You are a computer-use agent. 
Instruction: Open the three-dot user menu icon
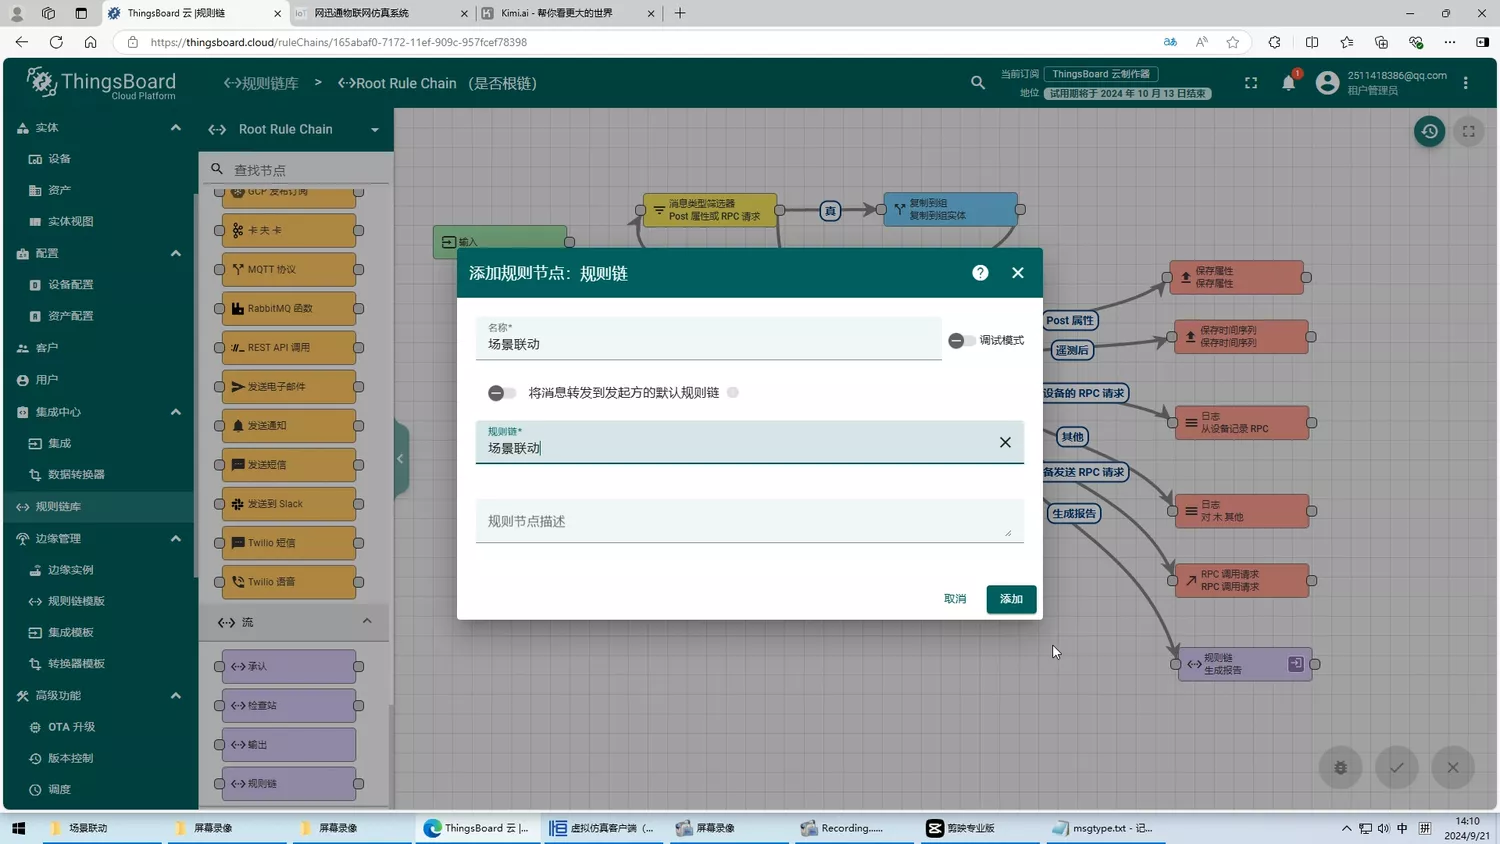[x=1466, y=83]
